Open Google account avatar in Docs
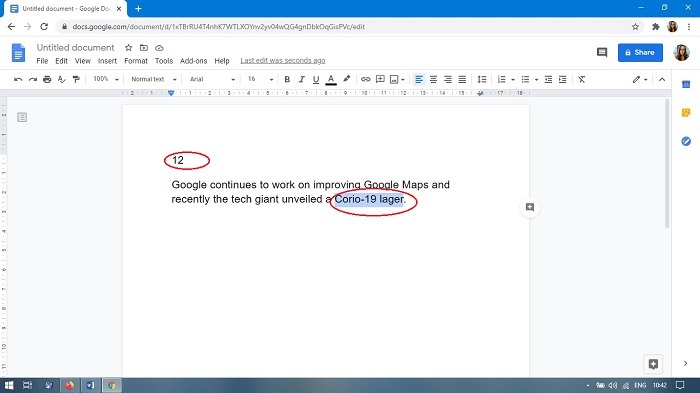The image size is (700, 393). pyautogui.click(x=681, y=53)
